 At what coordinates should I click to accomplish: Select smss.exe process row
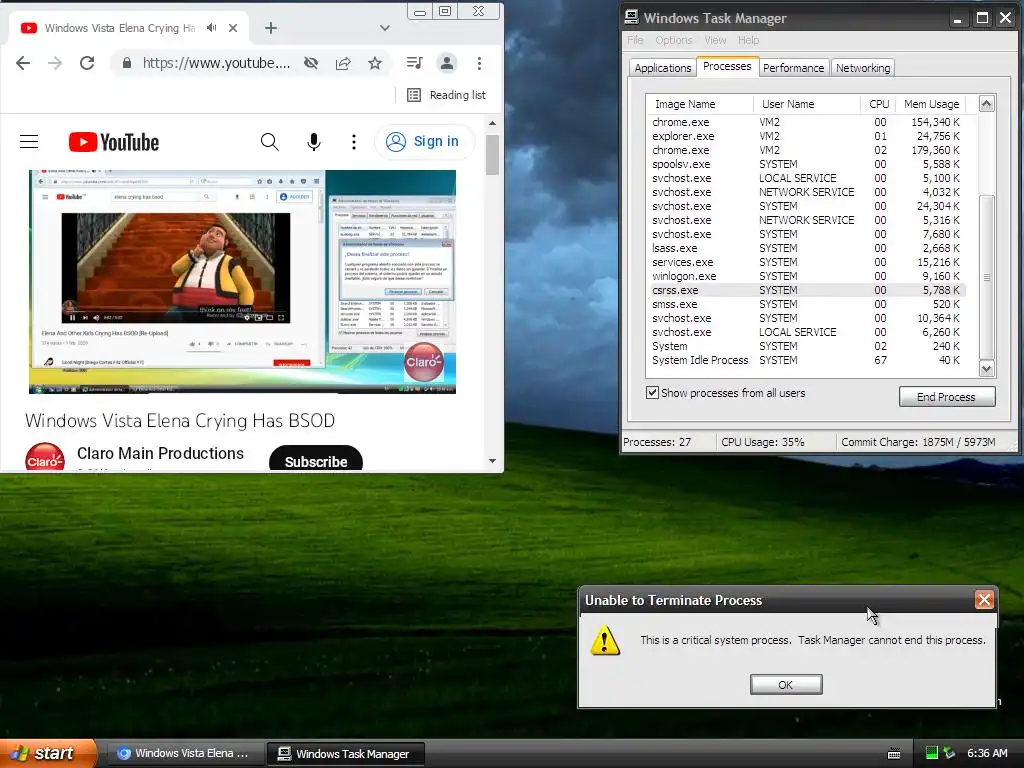point(808,304)
